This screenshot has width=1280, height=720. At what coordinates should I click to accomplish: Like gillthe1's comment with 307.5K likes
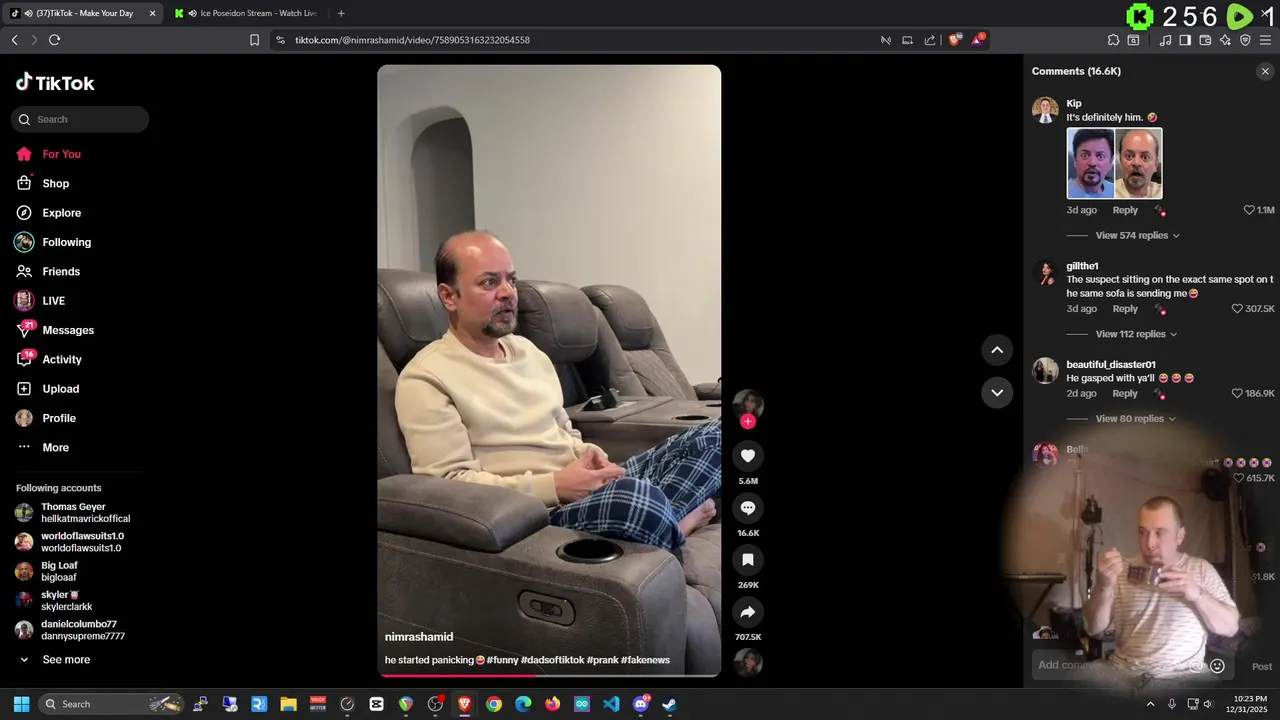[1237, 309]
